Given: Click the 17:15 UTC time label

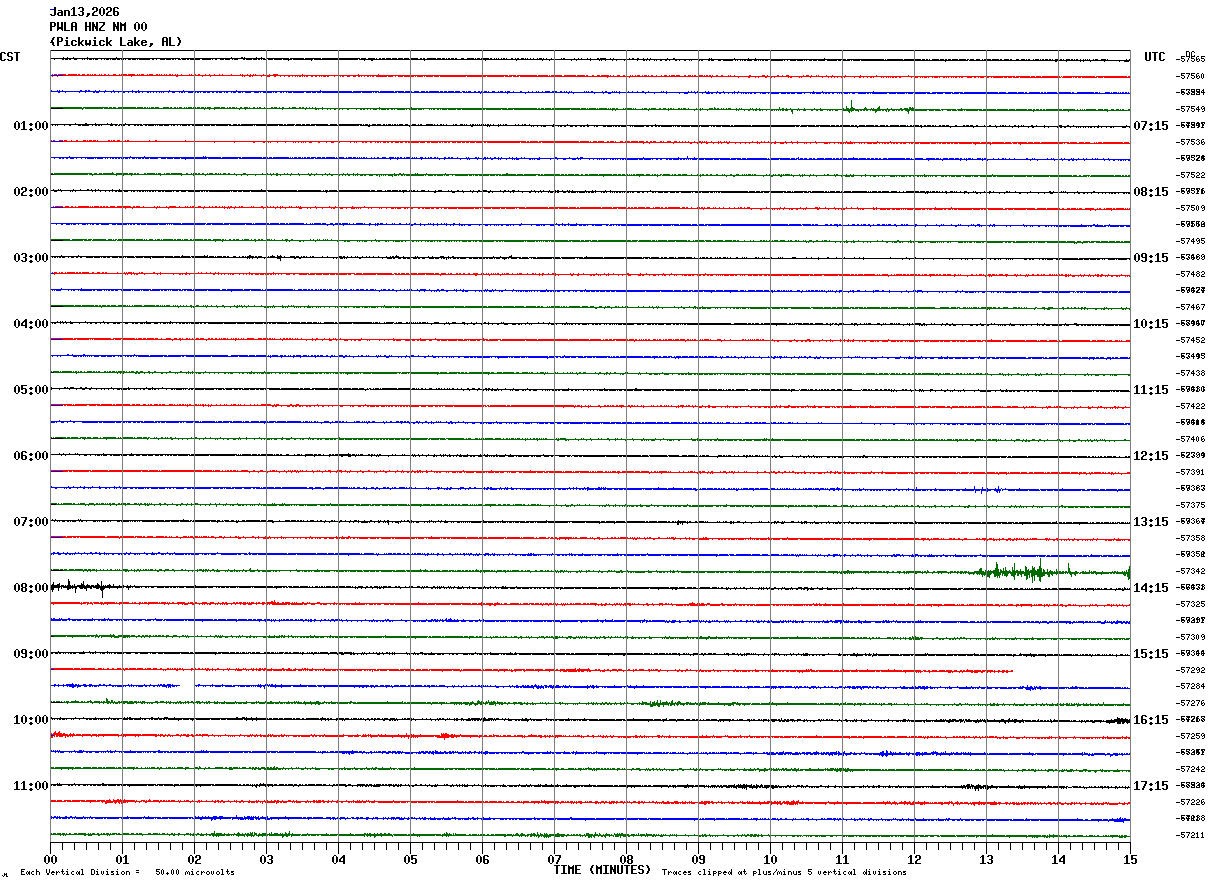Looking at the screenshot, I should 1151,786.
